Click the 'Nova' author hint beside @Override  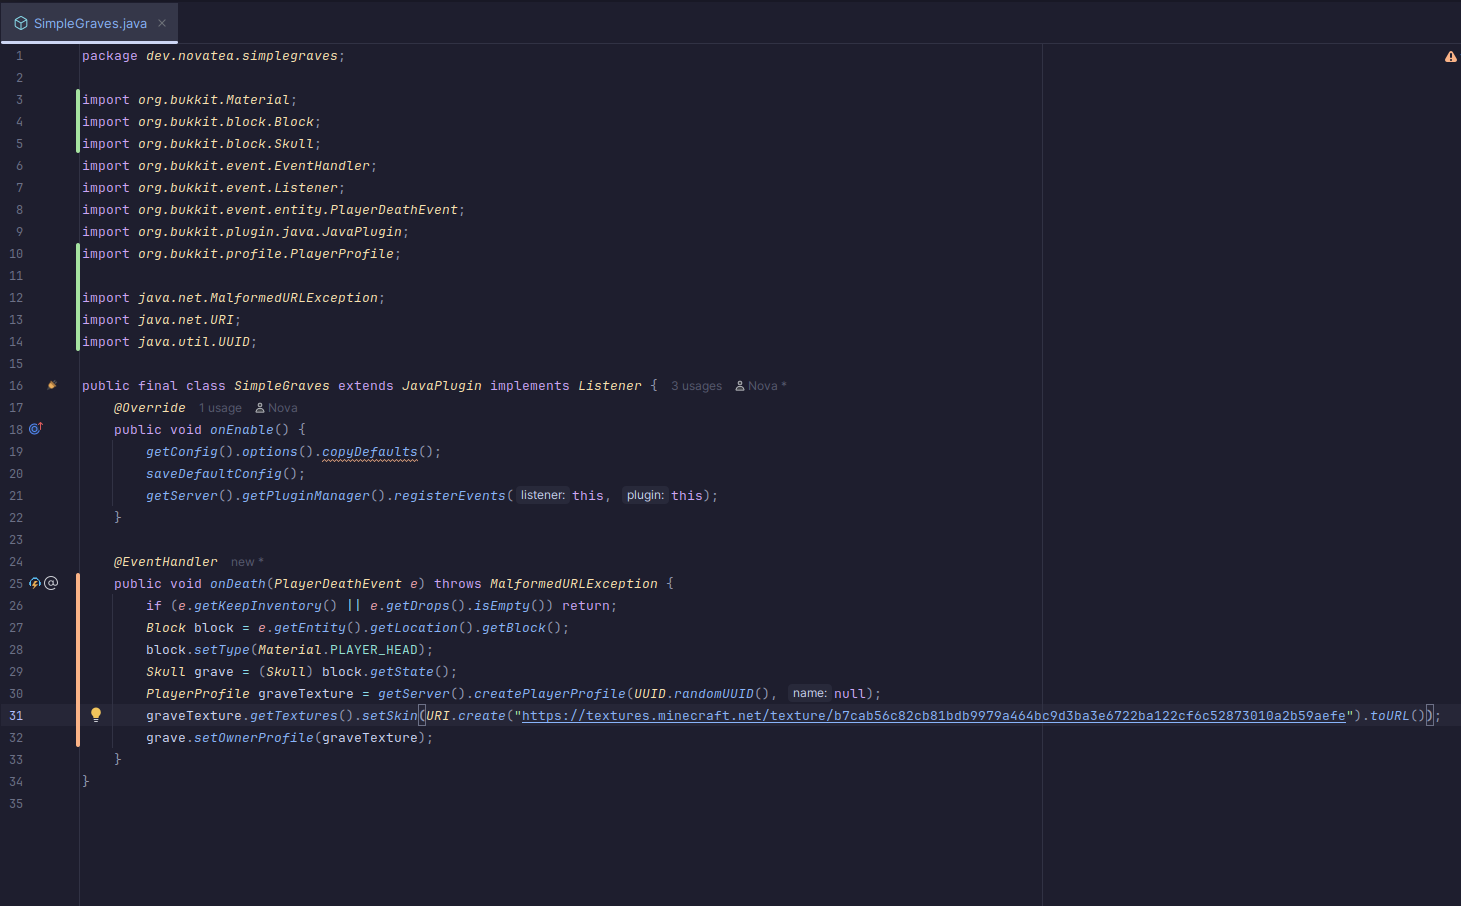pos(277,408)
